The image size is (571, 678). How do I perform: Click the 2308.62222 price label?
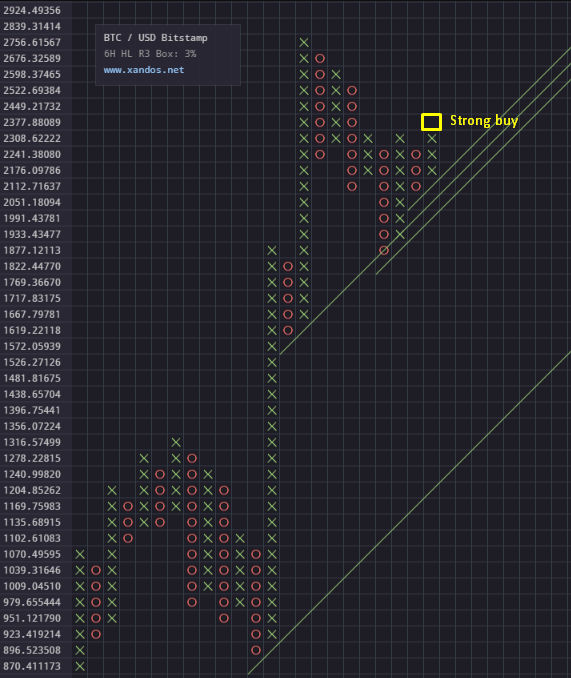(x=32, y=138)
